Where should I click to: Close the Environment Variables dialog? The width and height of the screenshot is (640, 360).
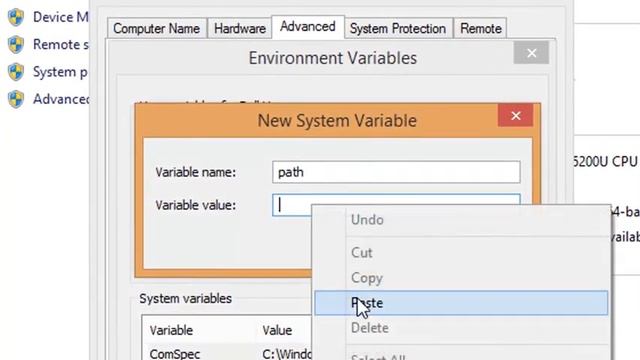tap(531, 53)
